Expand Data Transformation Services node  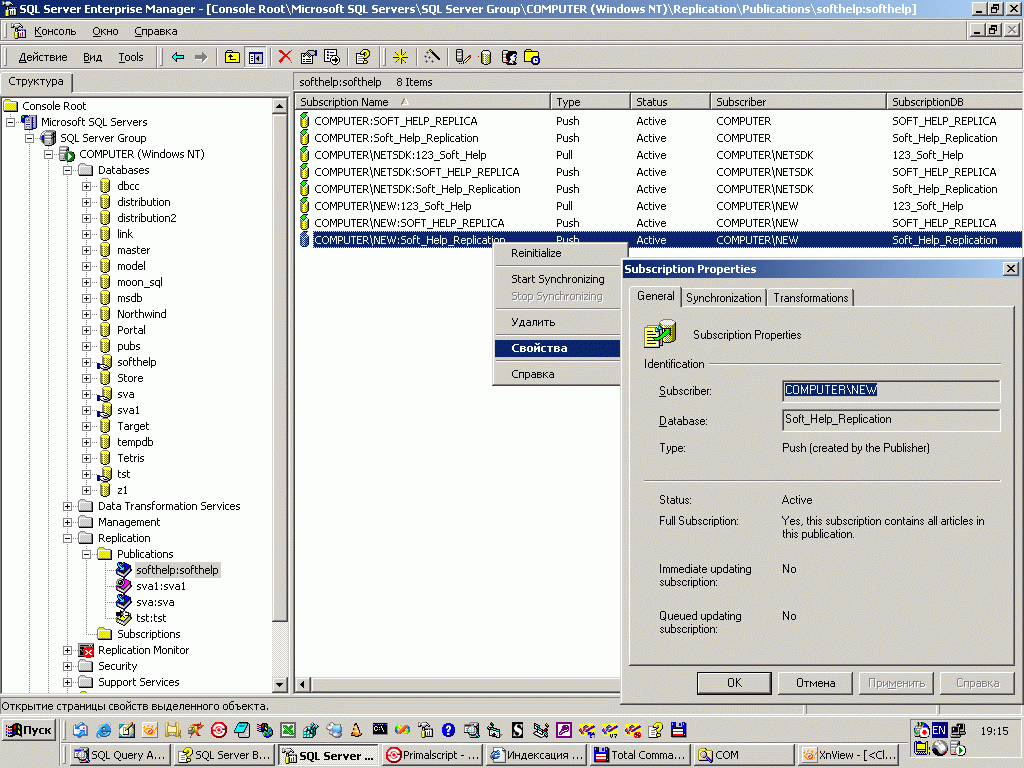pos(67,506)
